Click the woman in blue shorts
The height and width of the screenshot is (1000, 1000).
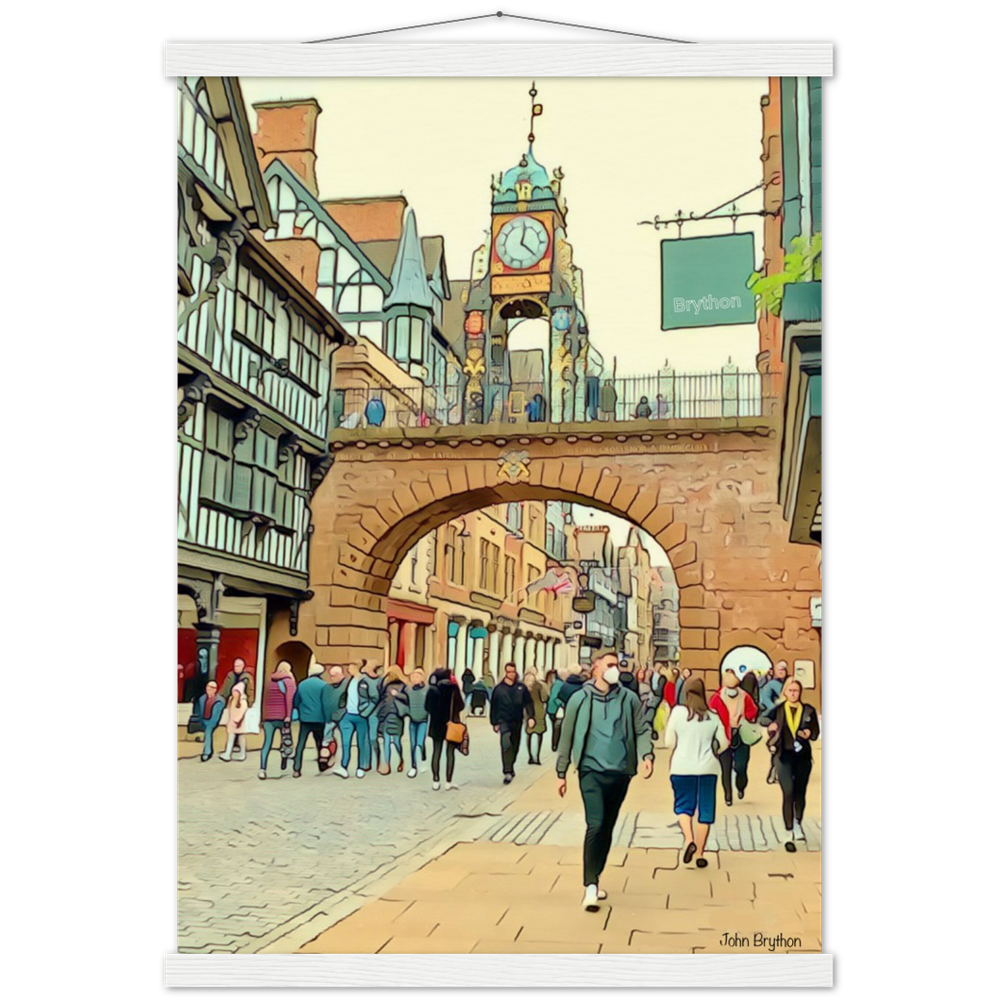pos(694,770)
